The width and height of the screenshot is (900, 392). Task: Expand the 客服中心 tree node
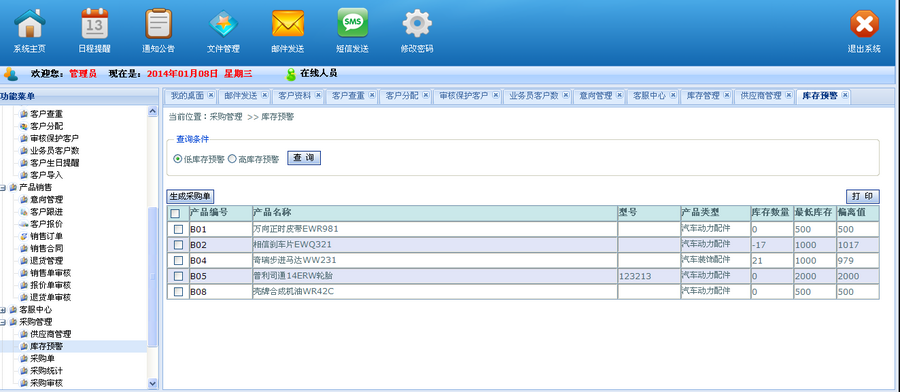pos(3,310)
